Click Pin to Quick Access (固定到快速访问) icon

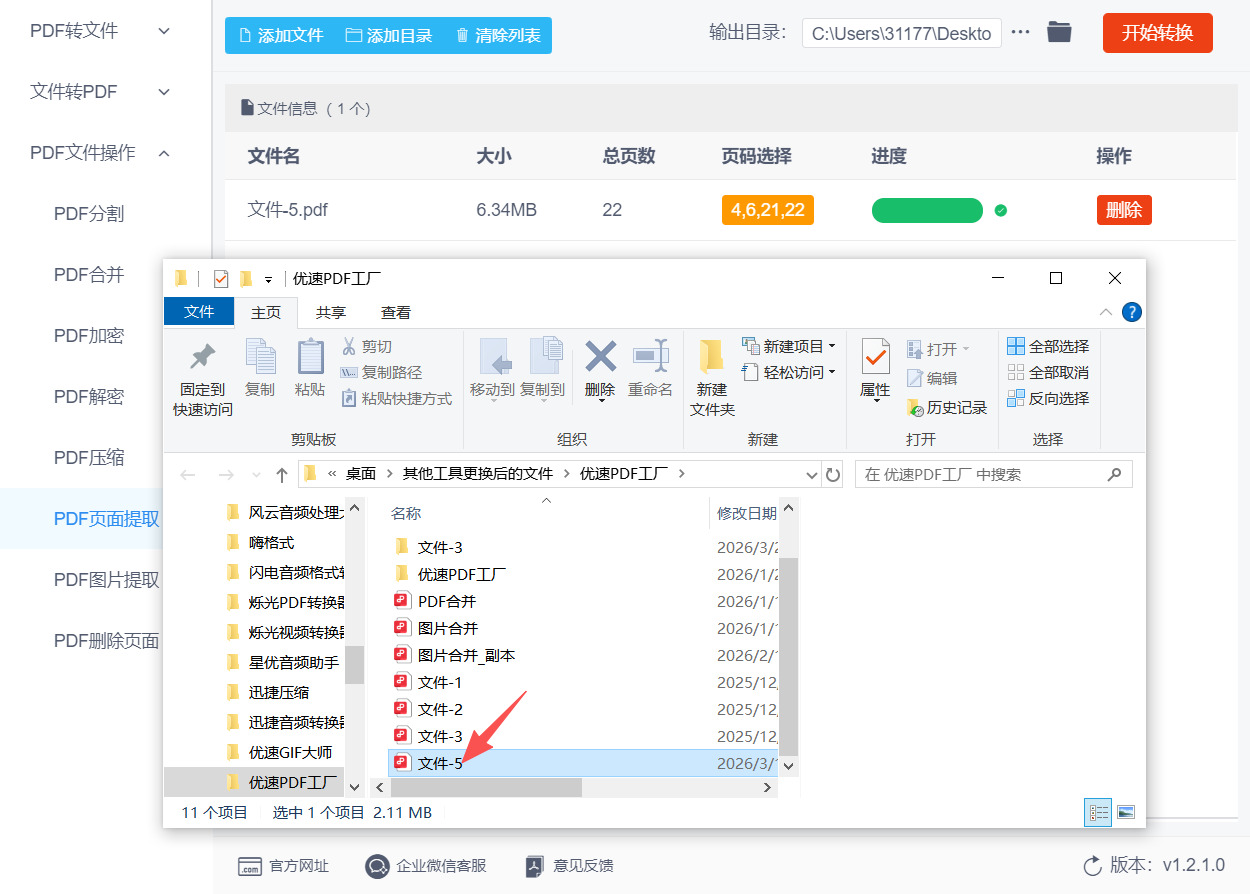pos(203,357)
